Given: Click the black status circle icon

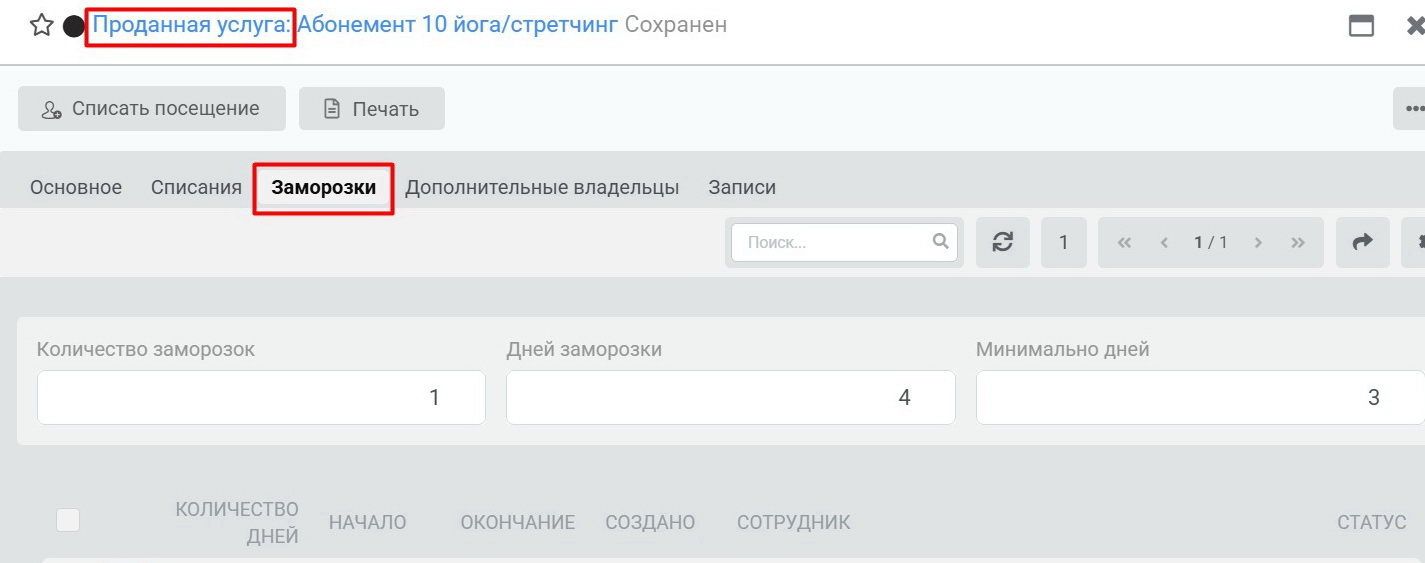Looking at the screenshot, I should point(73,26).
